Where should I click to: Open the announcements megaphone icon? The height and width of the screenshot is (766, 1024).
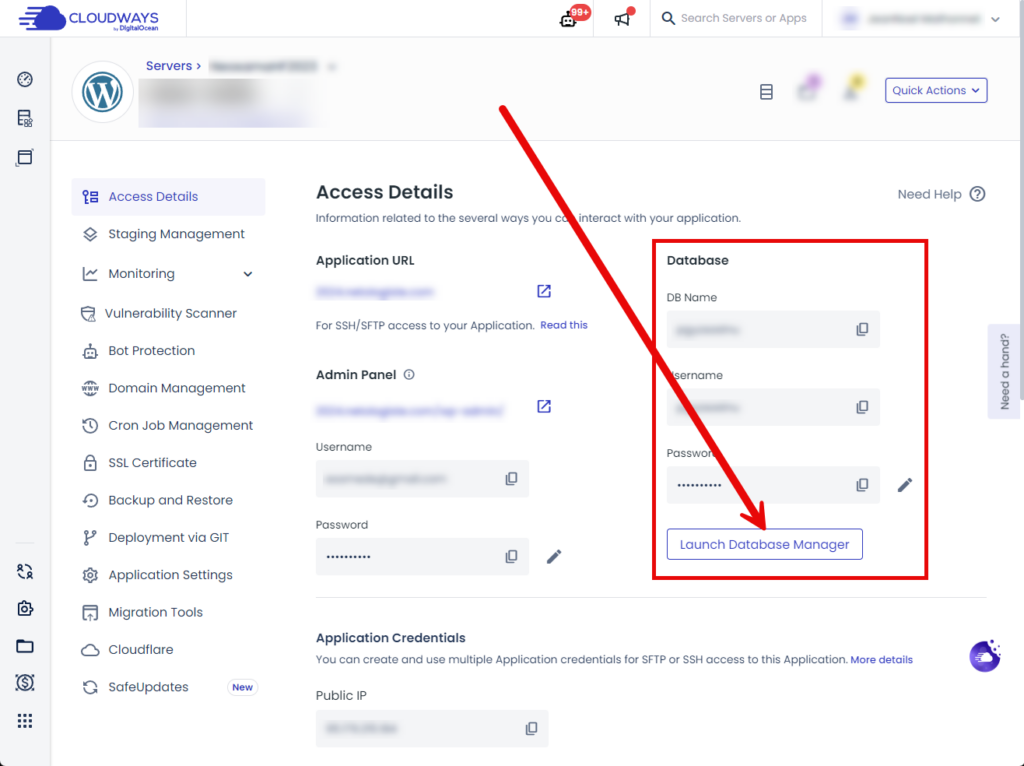(622, 19)
